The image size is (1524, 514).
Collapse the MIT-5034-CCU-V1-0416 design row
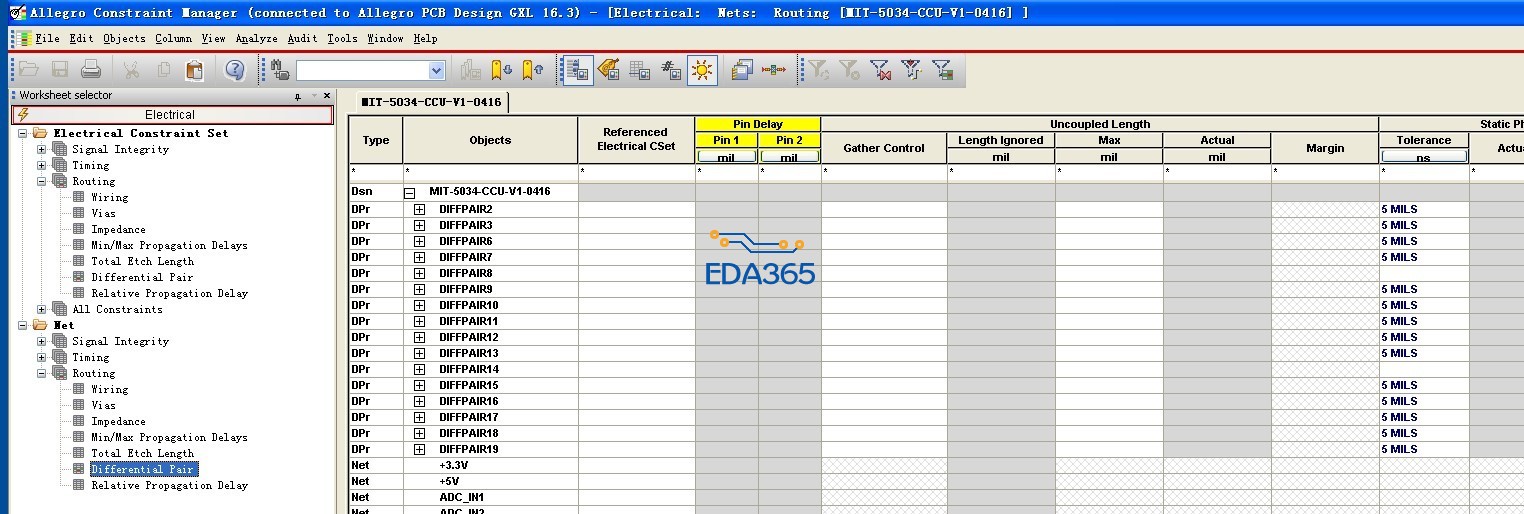tap(409, 192)
